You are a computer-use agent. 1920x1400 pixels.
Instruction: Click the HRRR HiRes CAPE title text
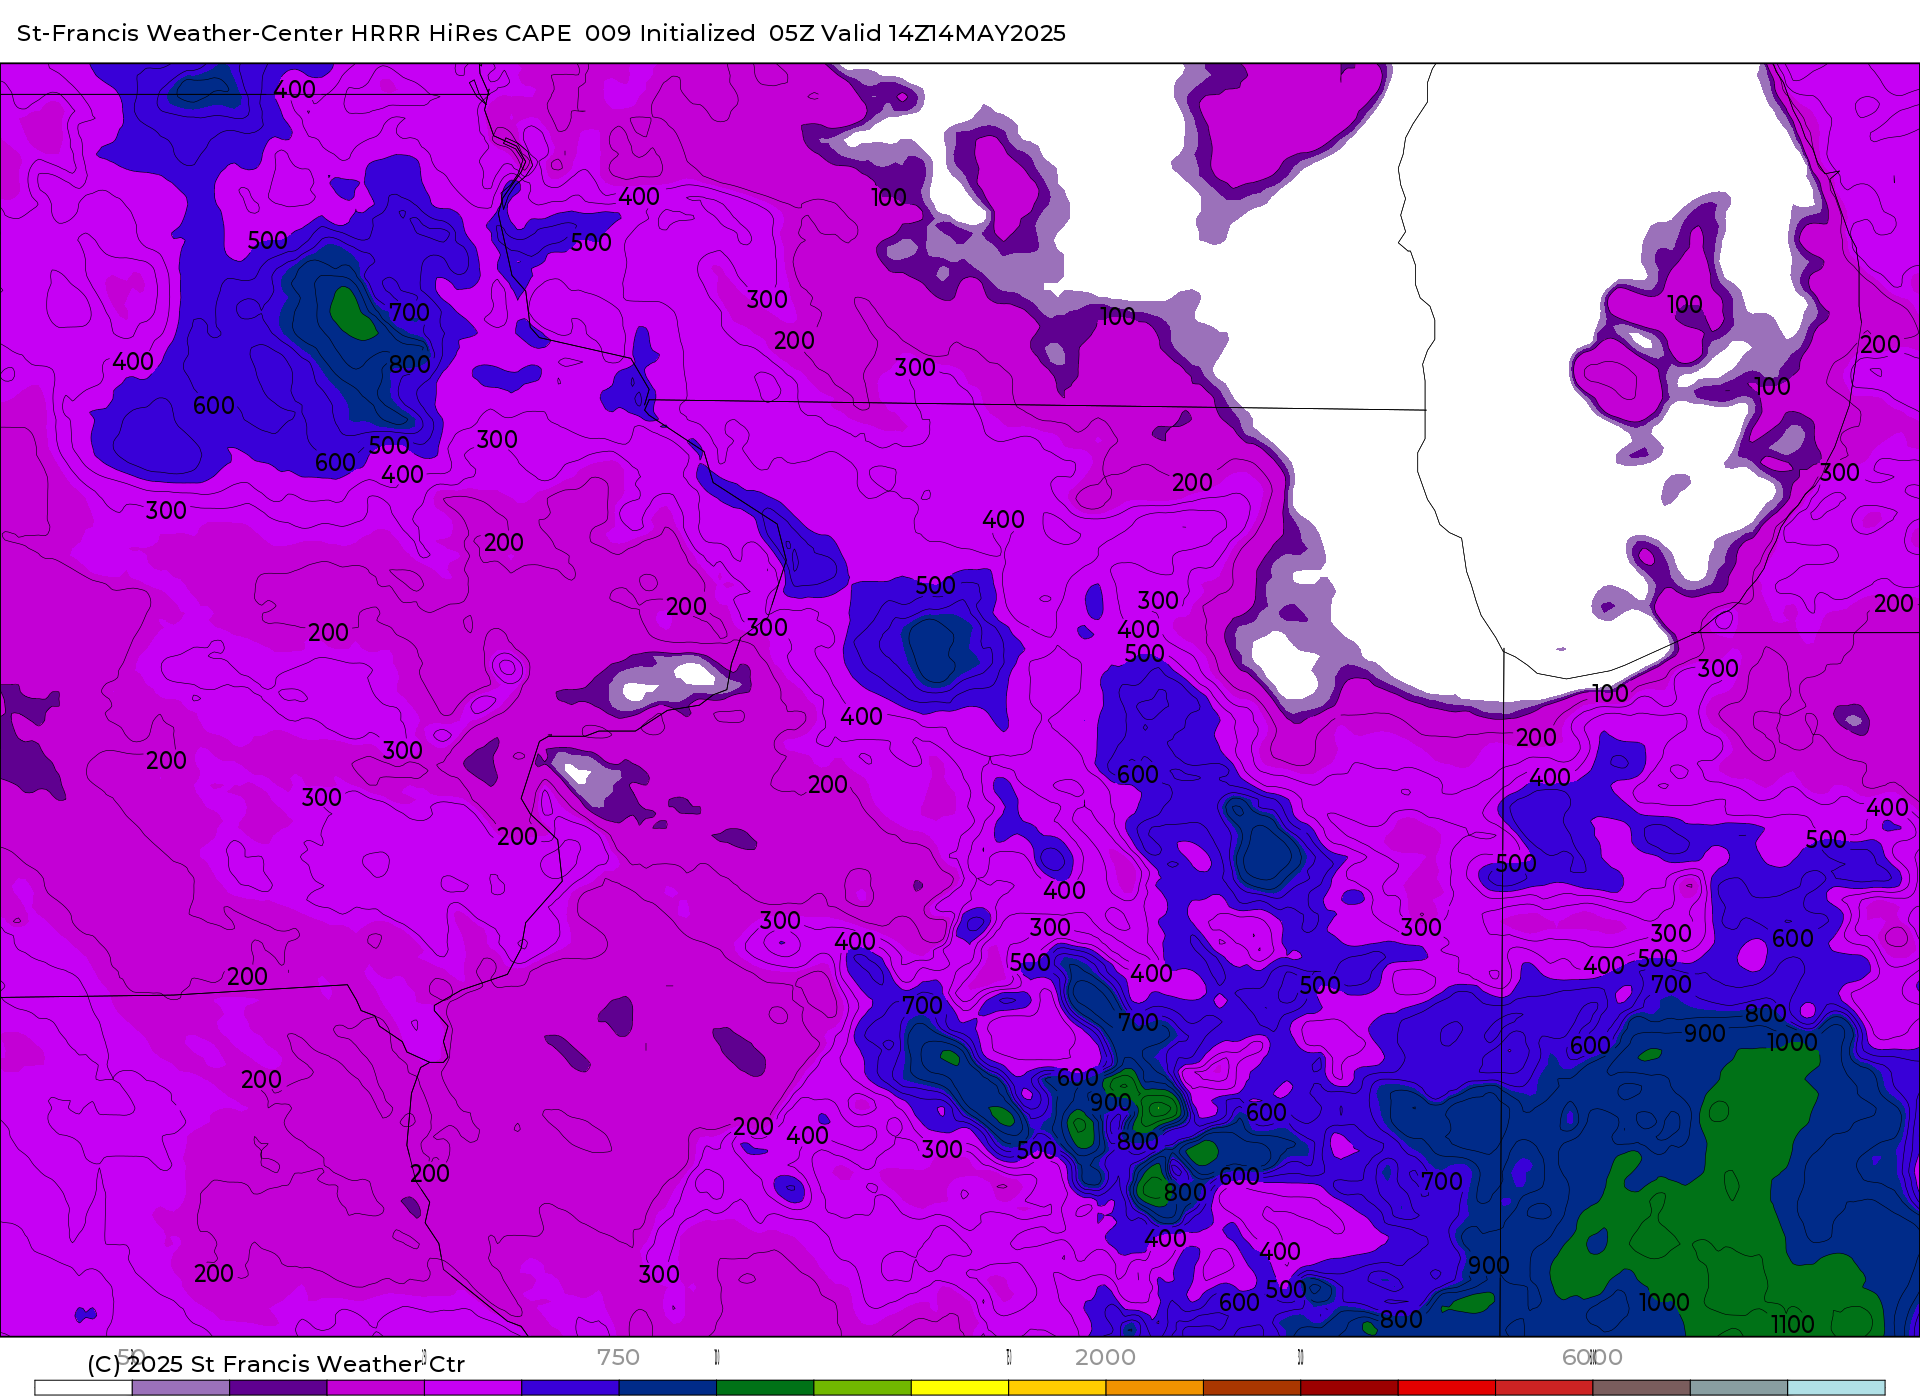pos(461,33)
